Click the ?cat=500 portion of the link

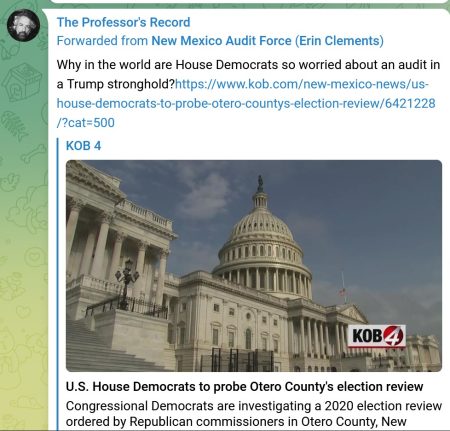click(x=86, y=123)
